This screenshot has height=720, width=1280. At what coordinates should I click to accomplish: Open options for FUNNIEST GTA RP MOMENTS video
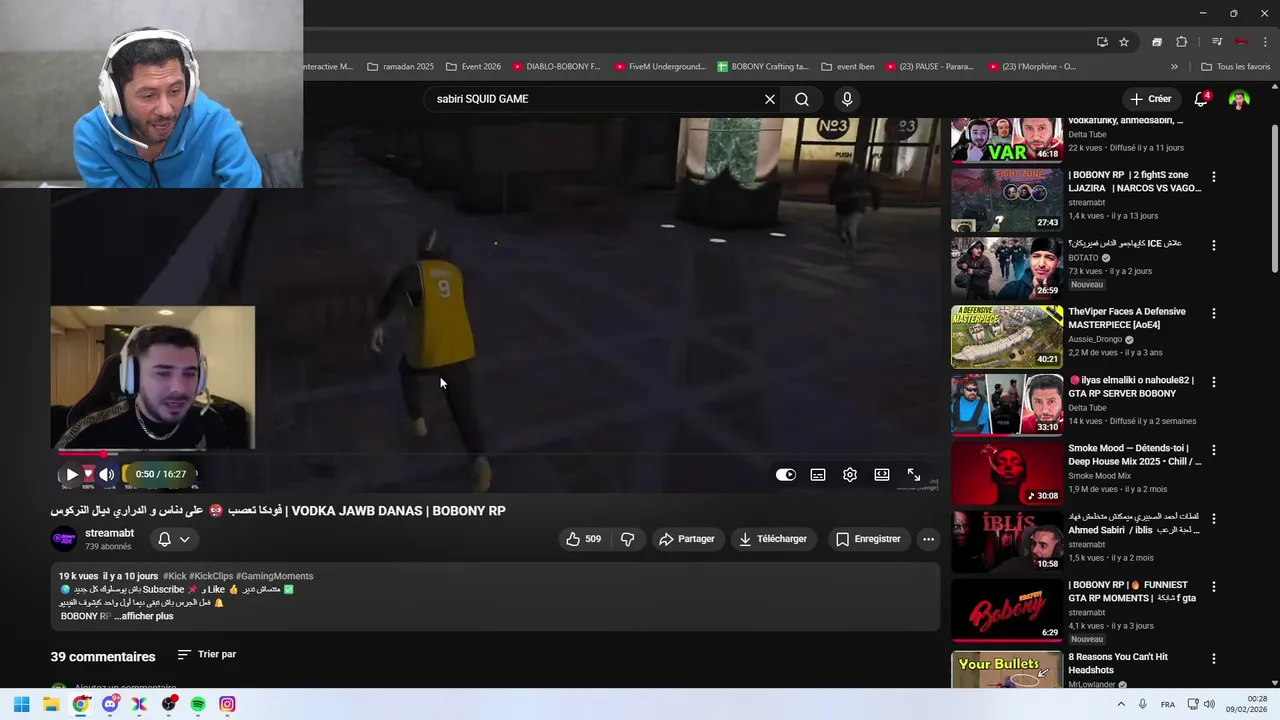[x=1214, y=587]
